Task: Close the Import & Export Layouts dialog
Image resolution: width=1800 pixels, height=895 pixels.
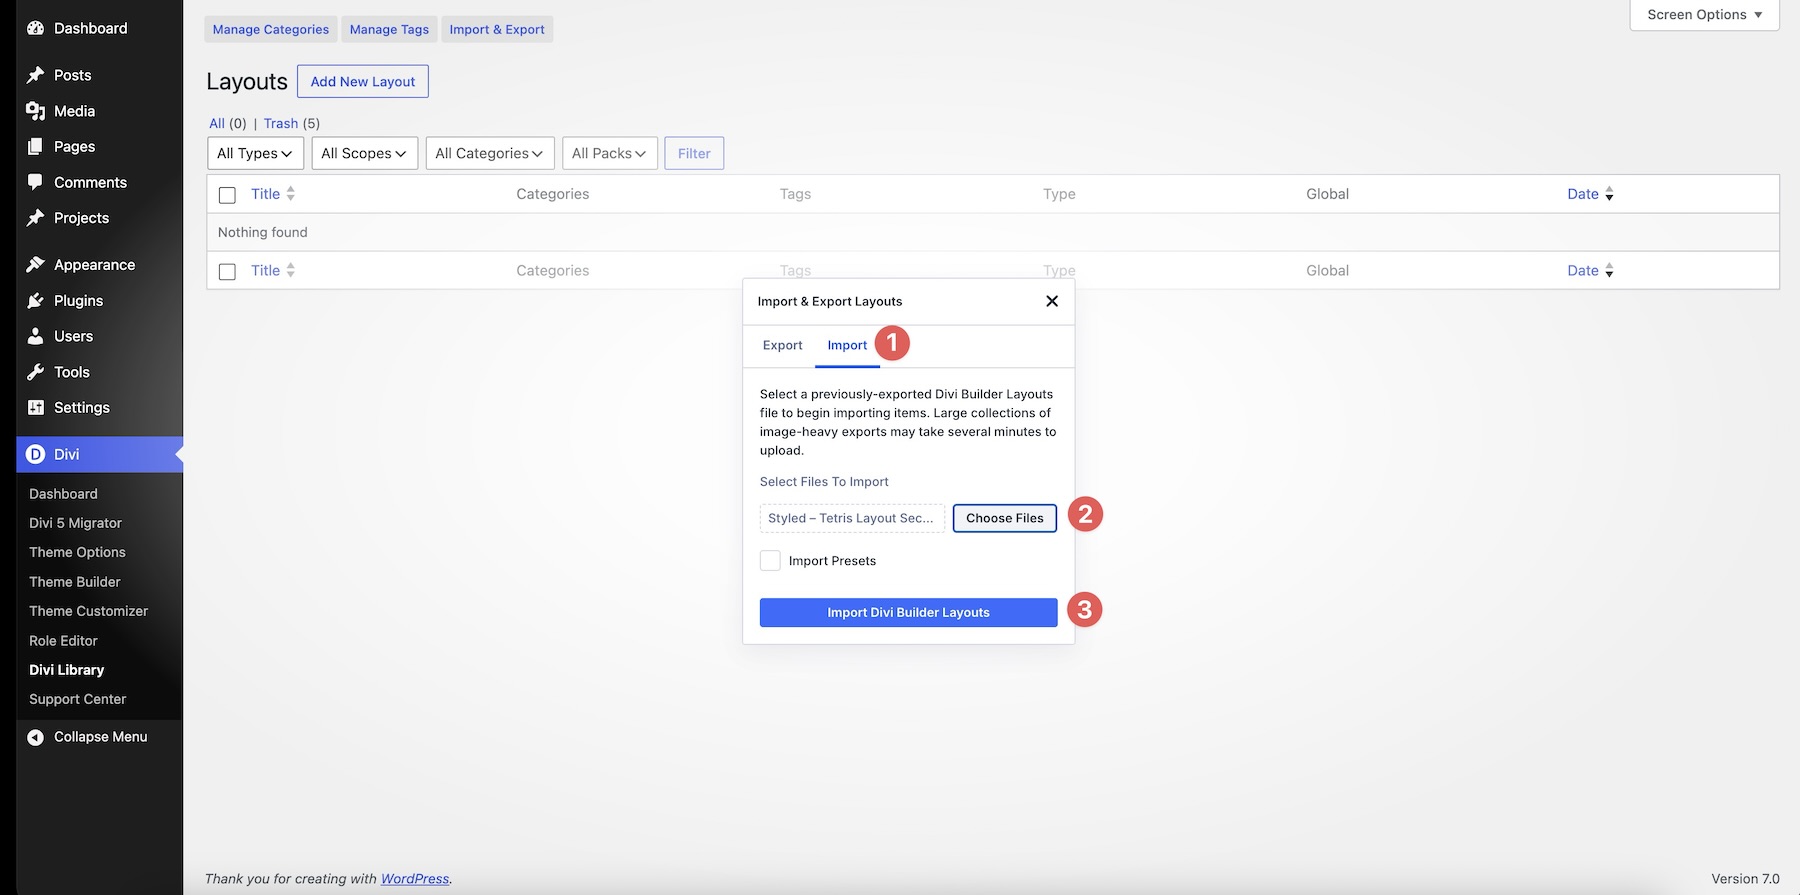Action: click(1052, 301)
